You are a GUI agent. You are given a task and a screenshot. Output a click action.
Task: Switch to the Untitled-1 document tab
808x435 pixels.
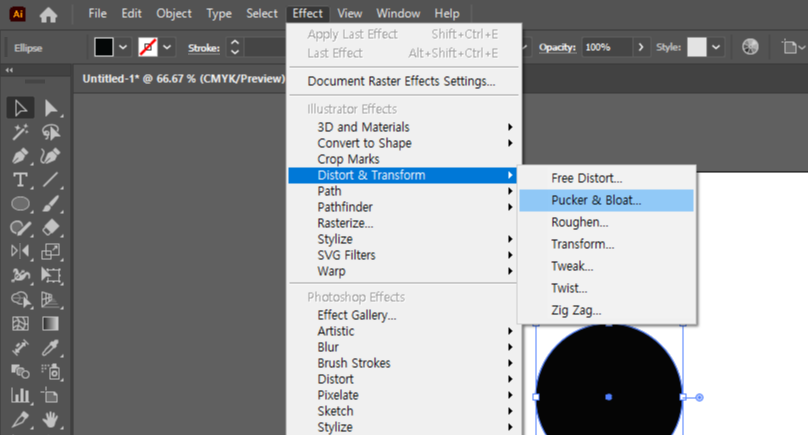[183, 79]
